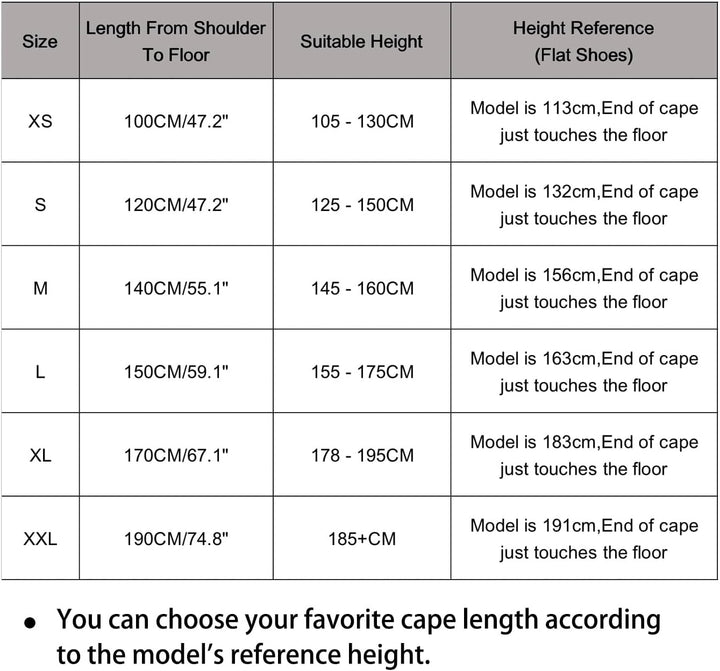Click the Size column header
The height and width of the screenshot is (671, 720).
(x=40, y=41)
